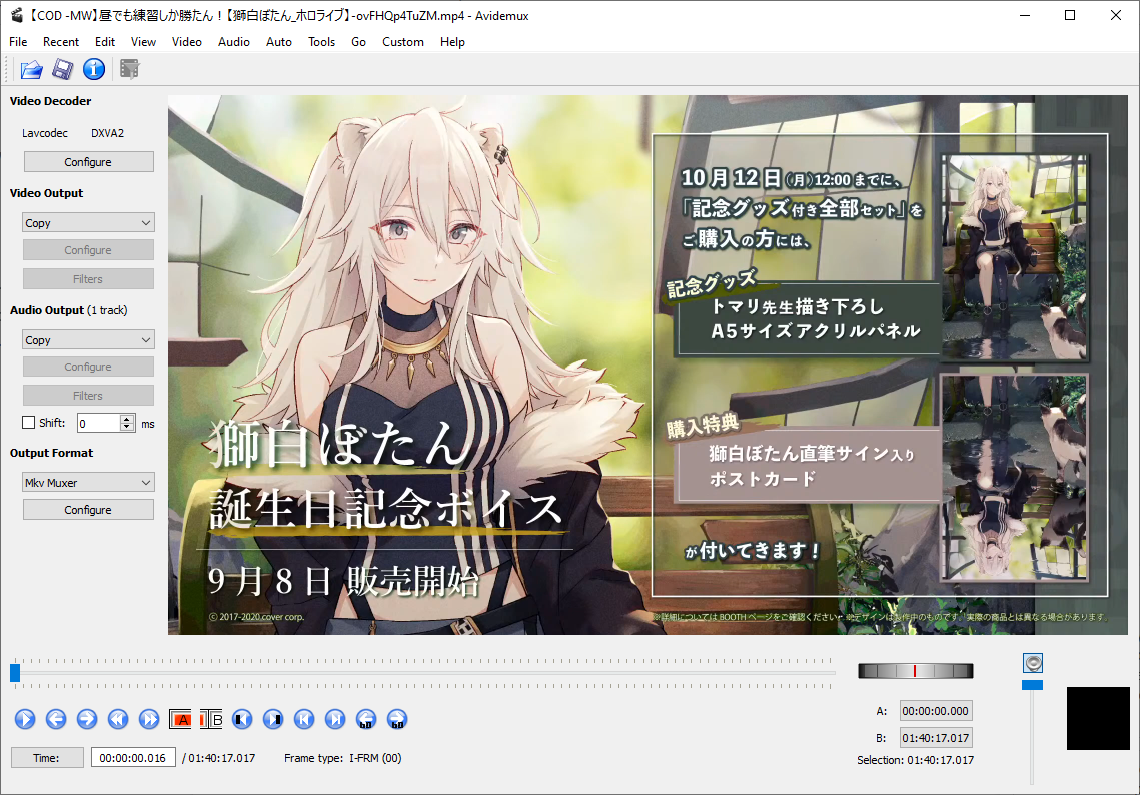Viewport: 1140px width, 795px height.
Task: Open the film strip calculator toolbar icon
Action: (129, 70)
